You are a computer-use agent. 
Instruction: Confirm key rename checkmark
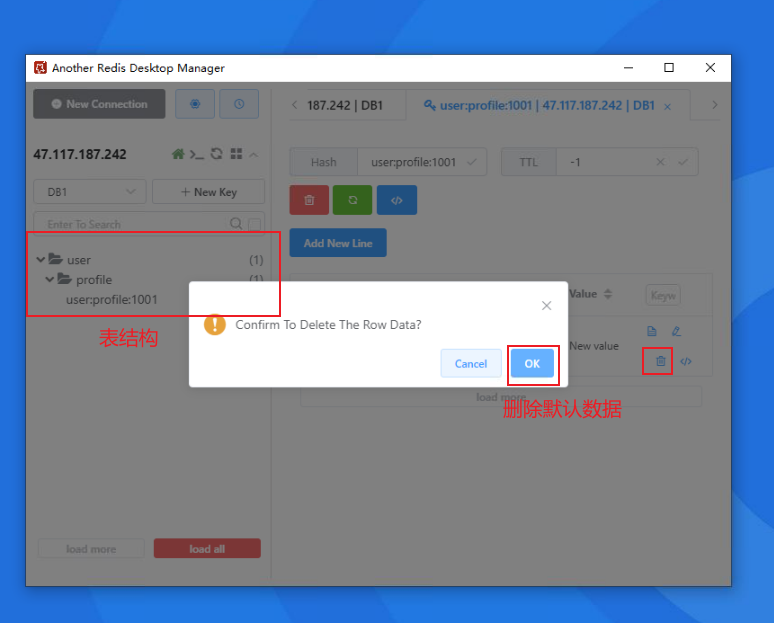tap(472, 161)
